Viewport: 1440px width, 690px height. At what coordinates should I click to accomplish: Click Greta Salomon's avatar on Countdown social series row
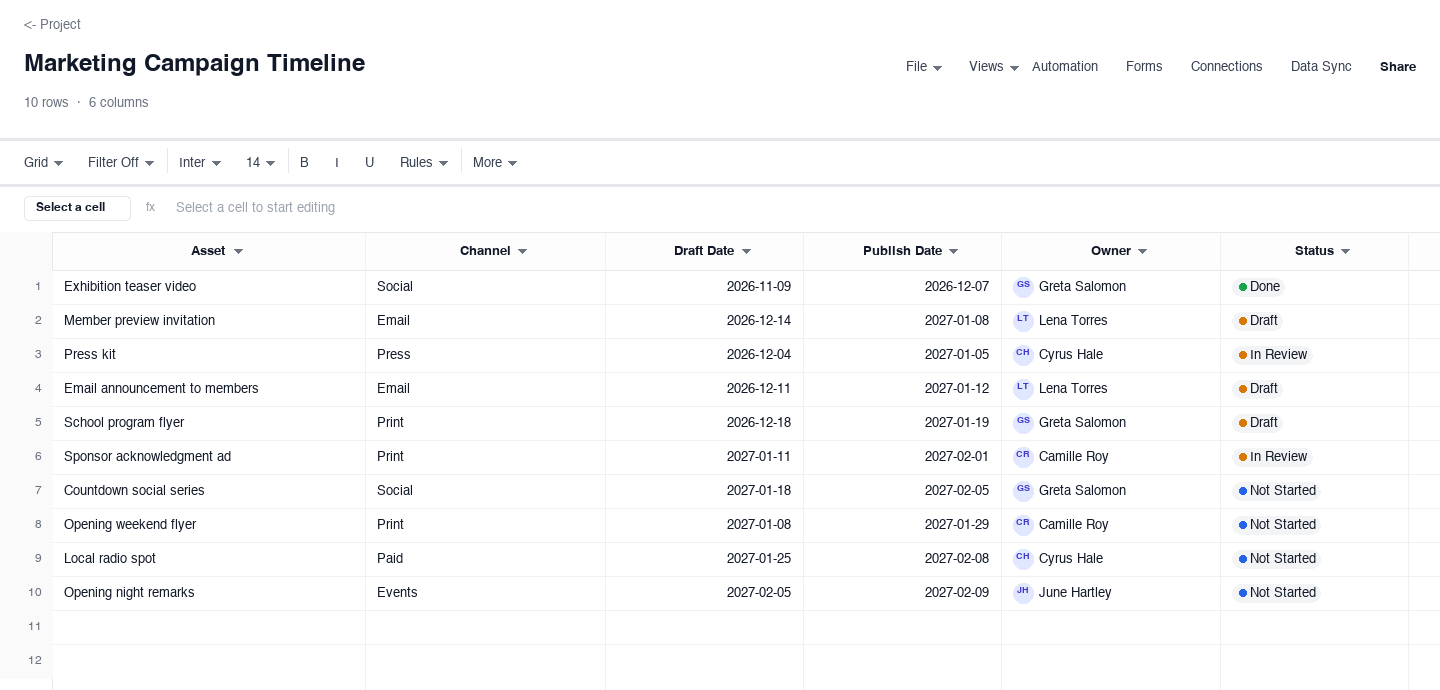coord(1023,490)
